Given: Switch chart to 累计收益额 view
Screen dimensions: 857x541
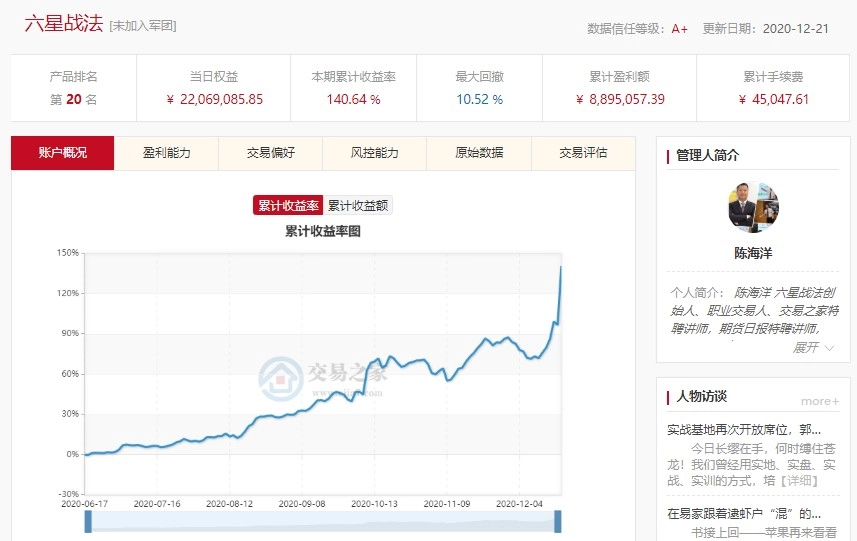Looking at the screenshot, I should (358, 205).
